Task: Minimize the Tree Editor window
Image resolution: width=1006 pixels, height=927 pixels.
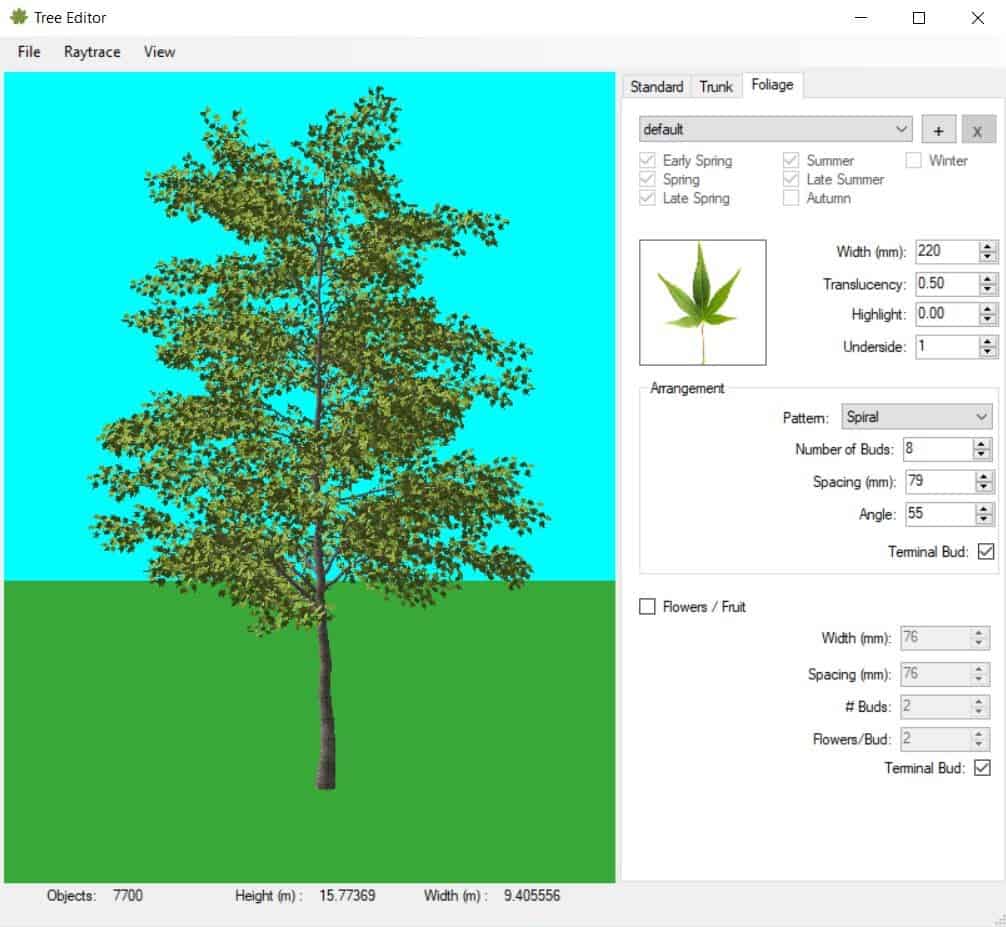Action: (x=861, y=18)
